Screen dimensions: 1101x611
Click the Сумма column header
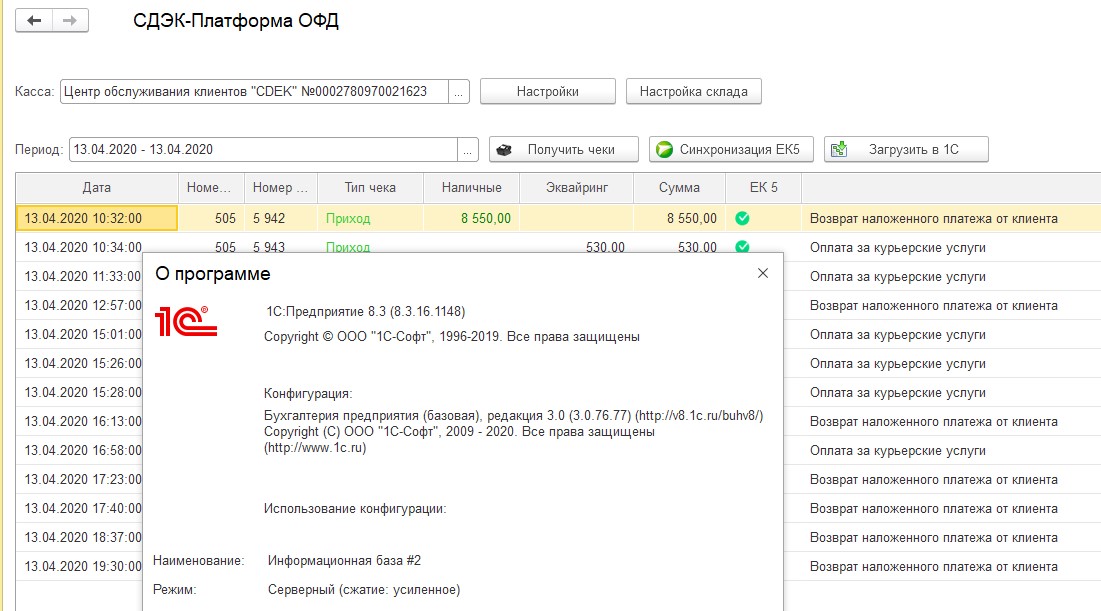(x=679, y=187)
